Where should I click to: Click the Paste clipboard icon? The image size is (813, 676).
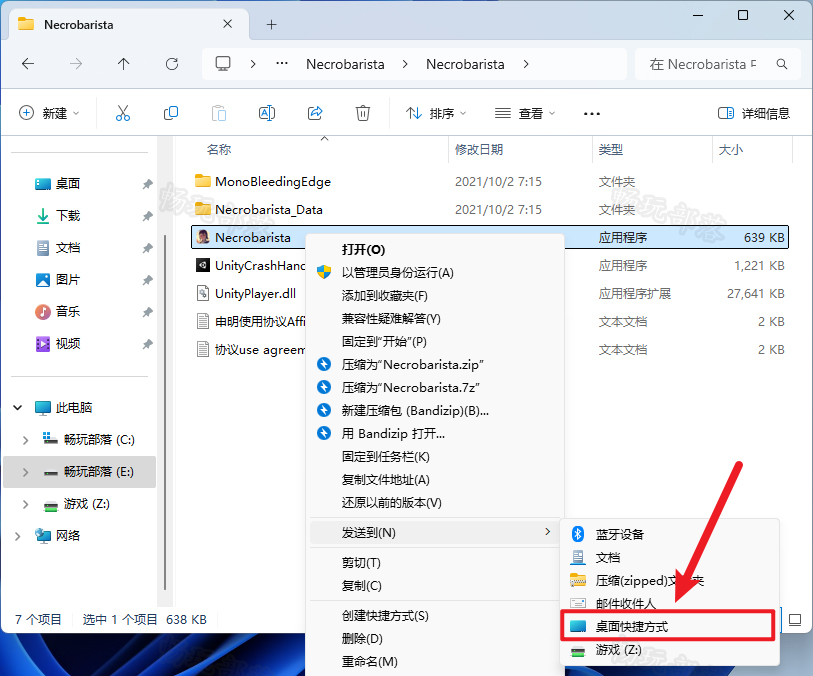tap(219, 113)
